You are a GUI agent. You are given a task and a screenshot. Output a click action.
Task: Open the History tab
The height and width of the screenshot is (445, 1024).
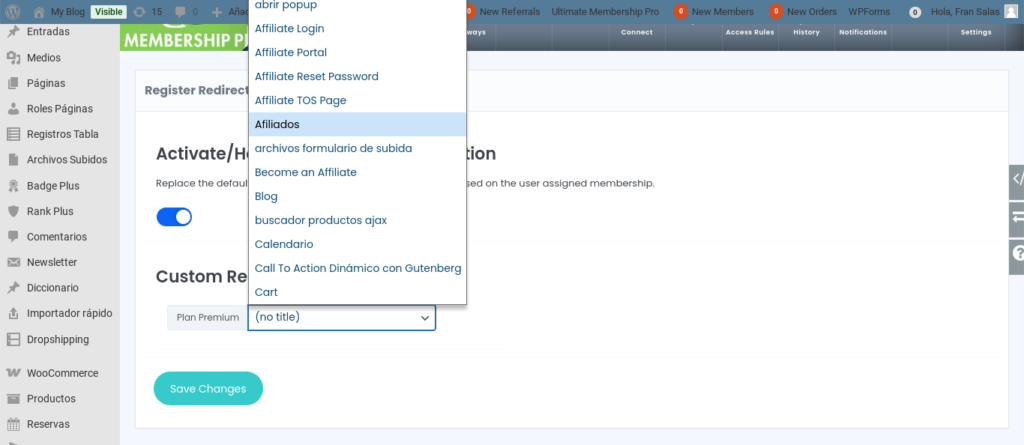point(807,33)
